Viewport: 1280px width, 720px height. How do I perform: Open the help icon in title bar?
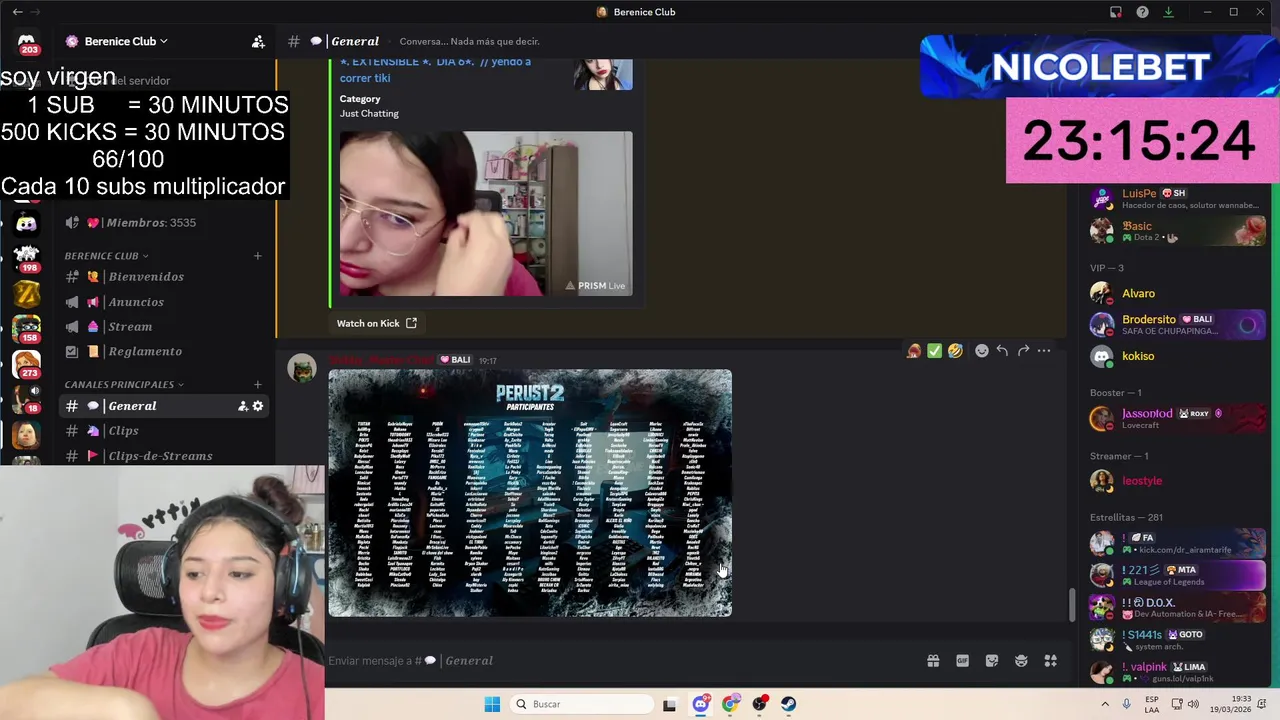1142,12
